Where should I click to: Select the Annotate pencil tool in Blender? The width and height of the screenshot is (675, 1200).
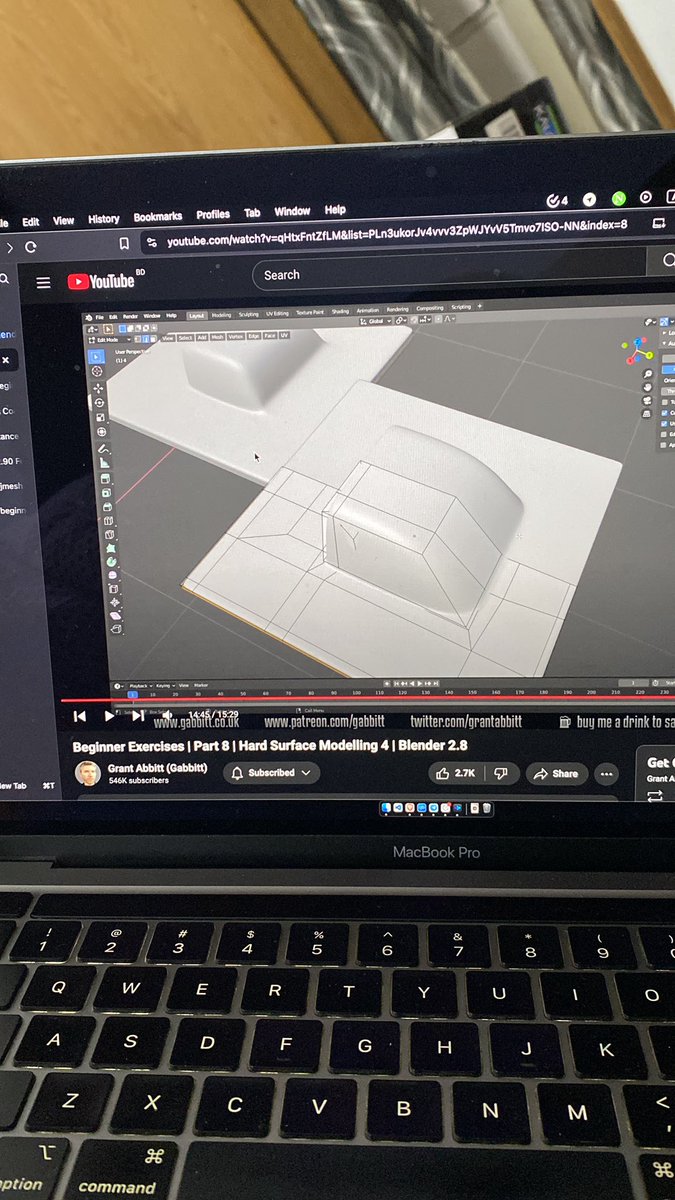coord(103,449)
